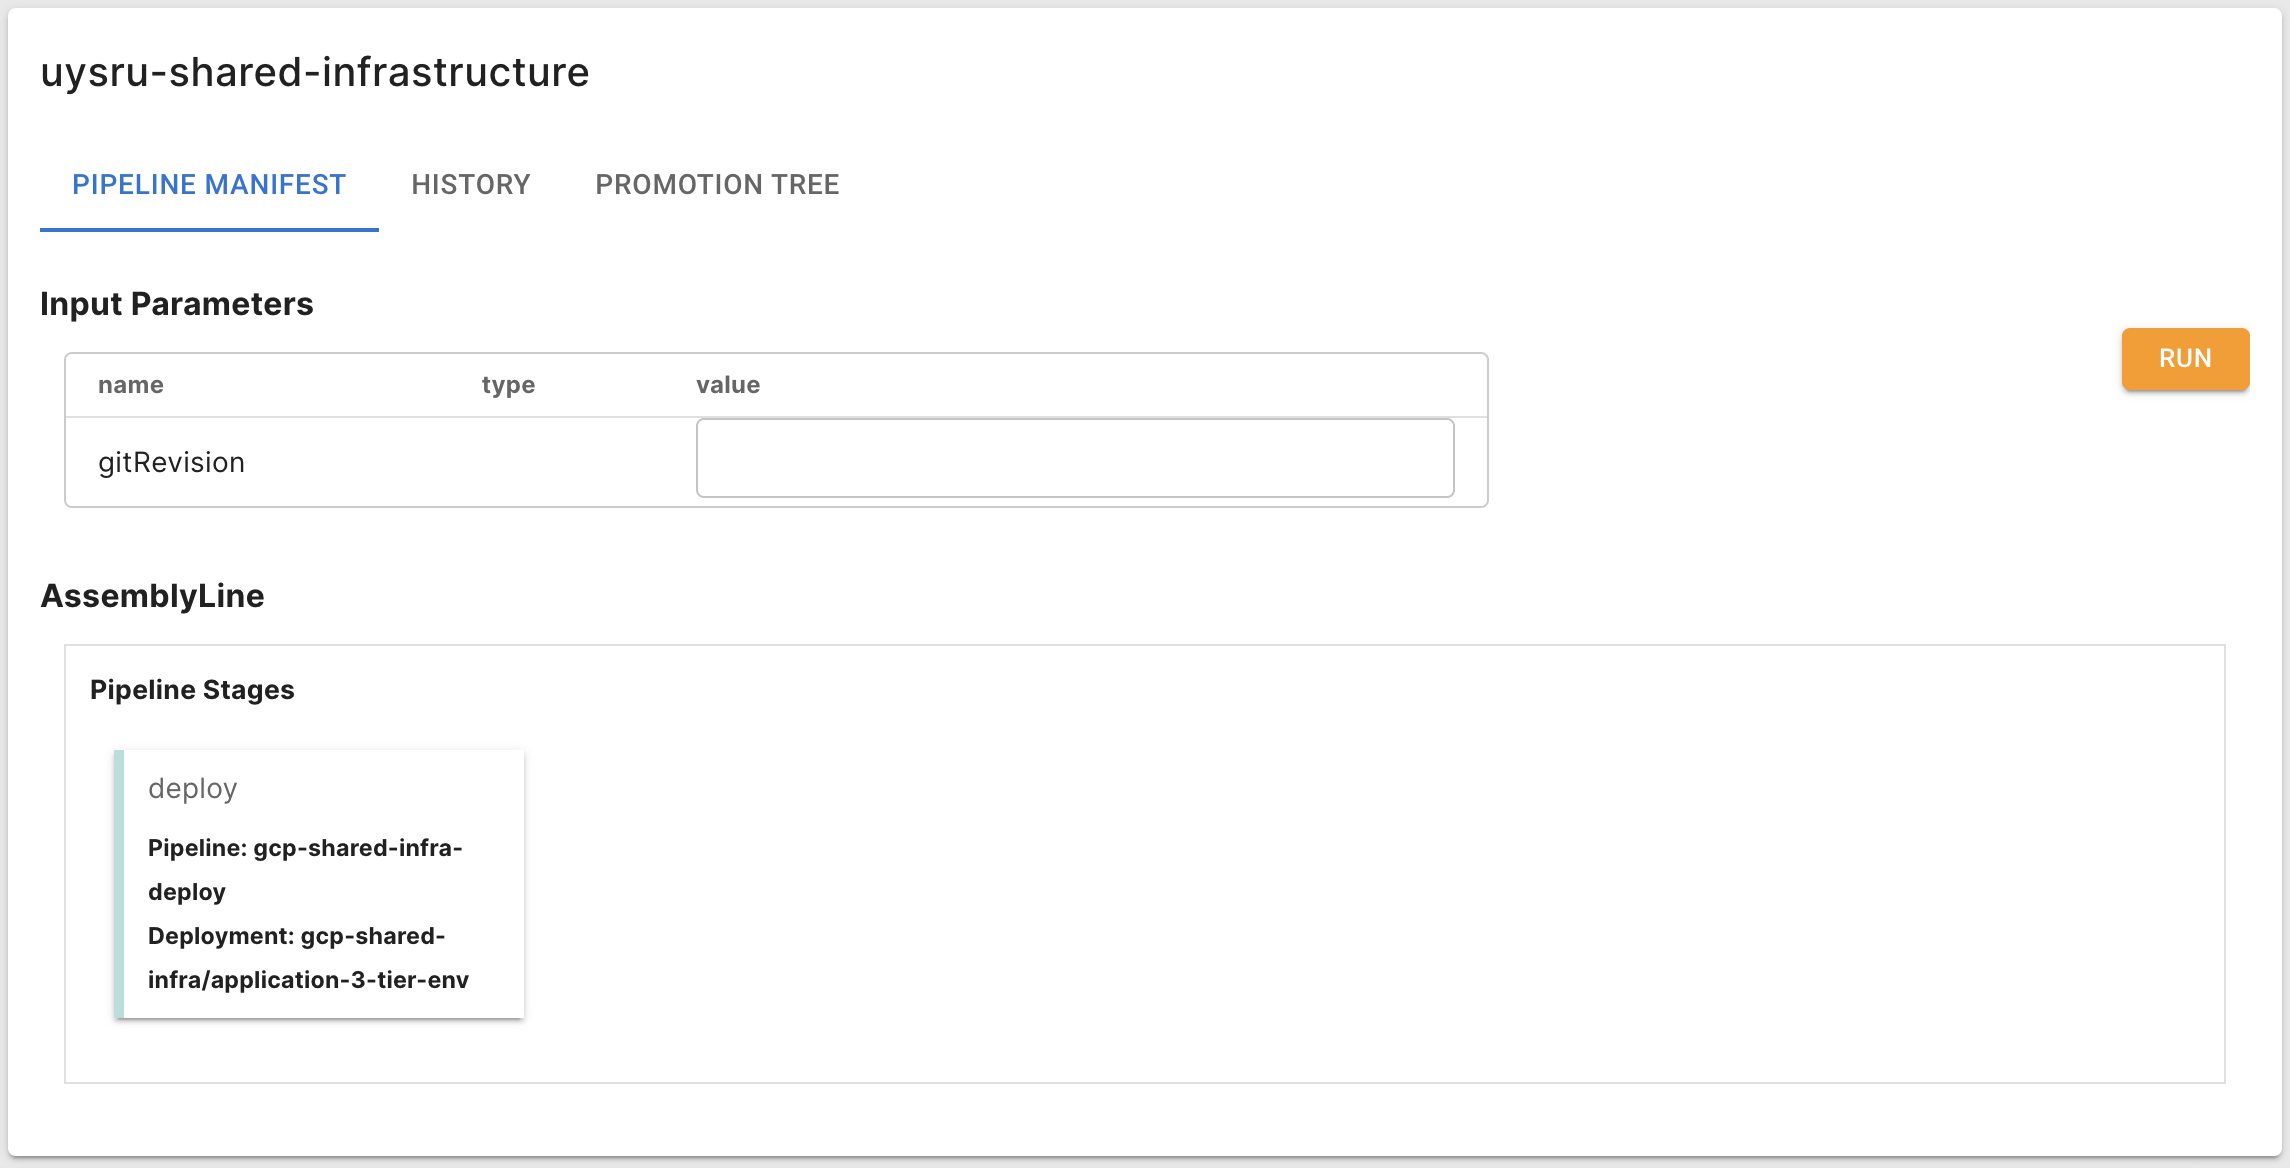
Task: Click the value column header
Action: pos(728,385)
